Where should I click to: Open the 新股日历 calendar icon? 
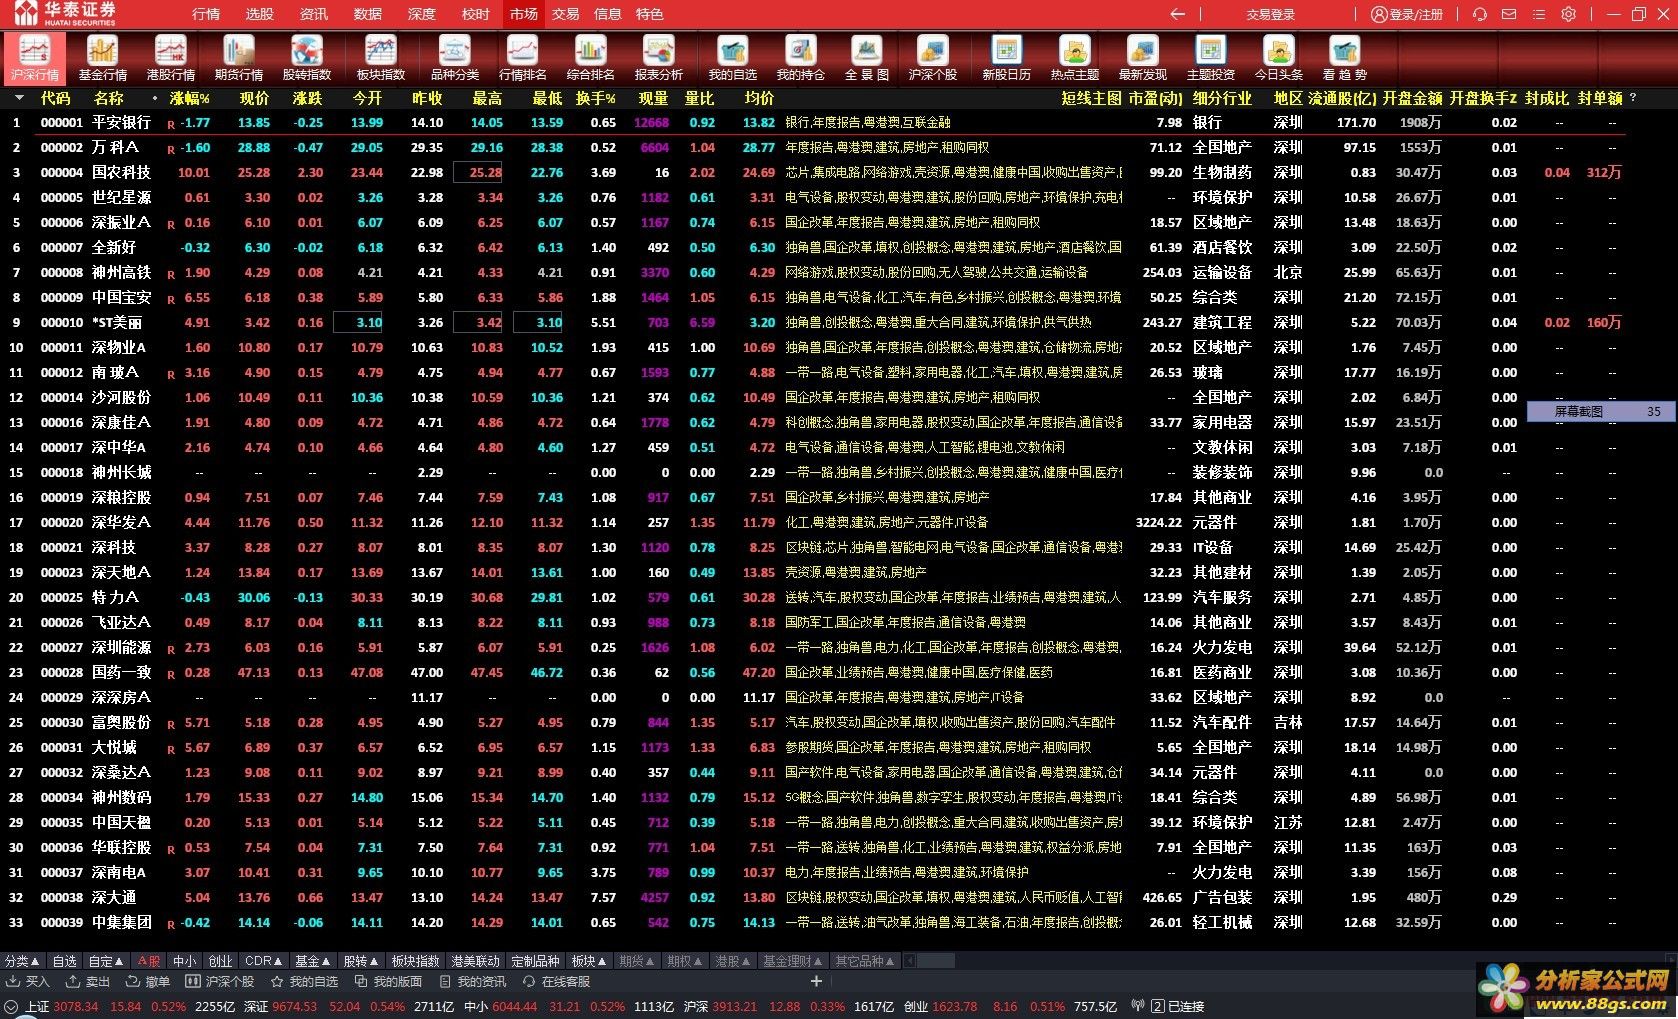(x=1006, y=58)
